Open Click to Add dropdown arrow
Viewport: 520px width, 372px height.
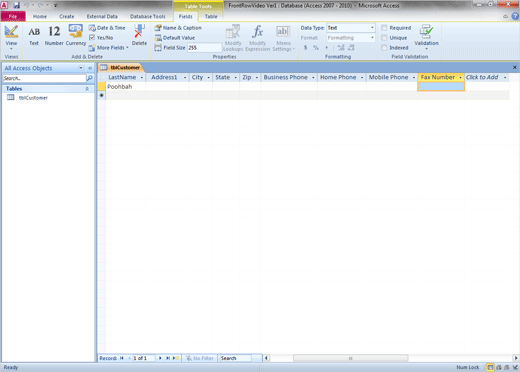coord(505,77)
